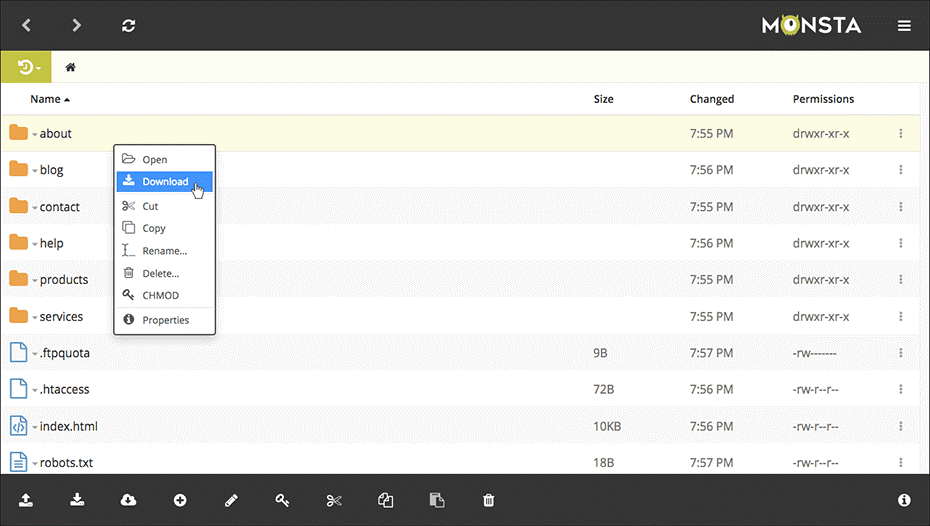Open the hamburger menu
Image resolution: width=930 pixels, height=526 pixels.
[904, 25]
